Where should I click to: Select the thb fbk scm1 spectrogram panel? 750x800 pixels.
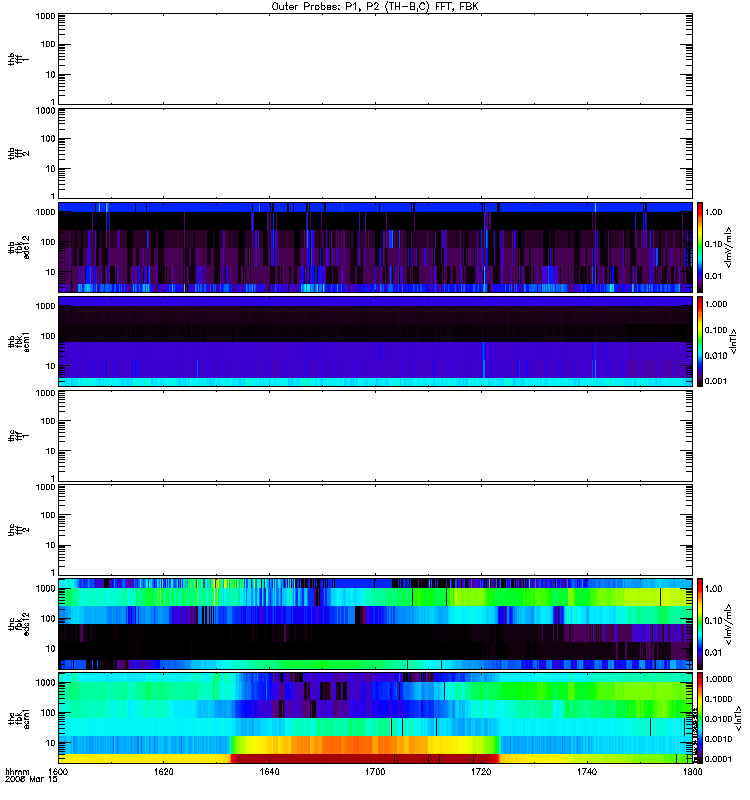click(x=375, y=341)
